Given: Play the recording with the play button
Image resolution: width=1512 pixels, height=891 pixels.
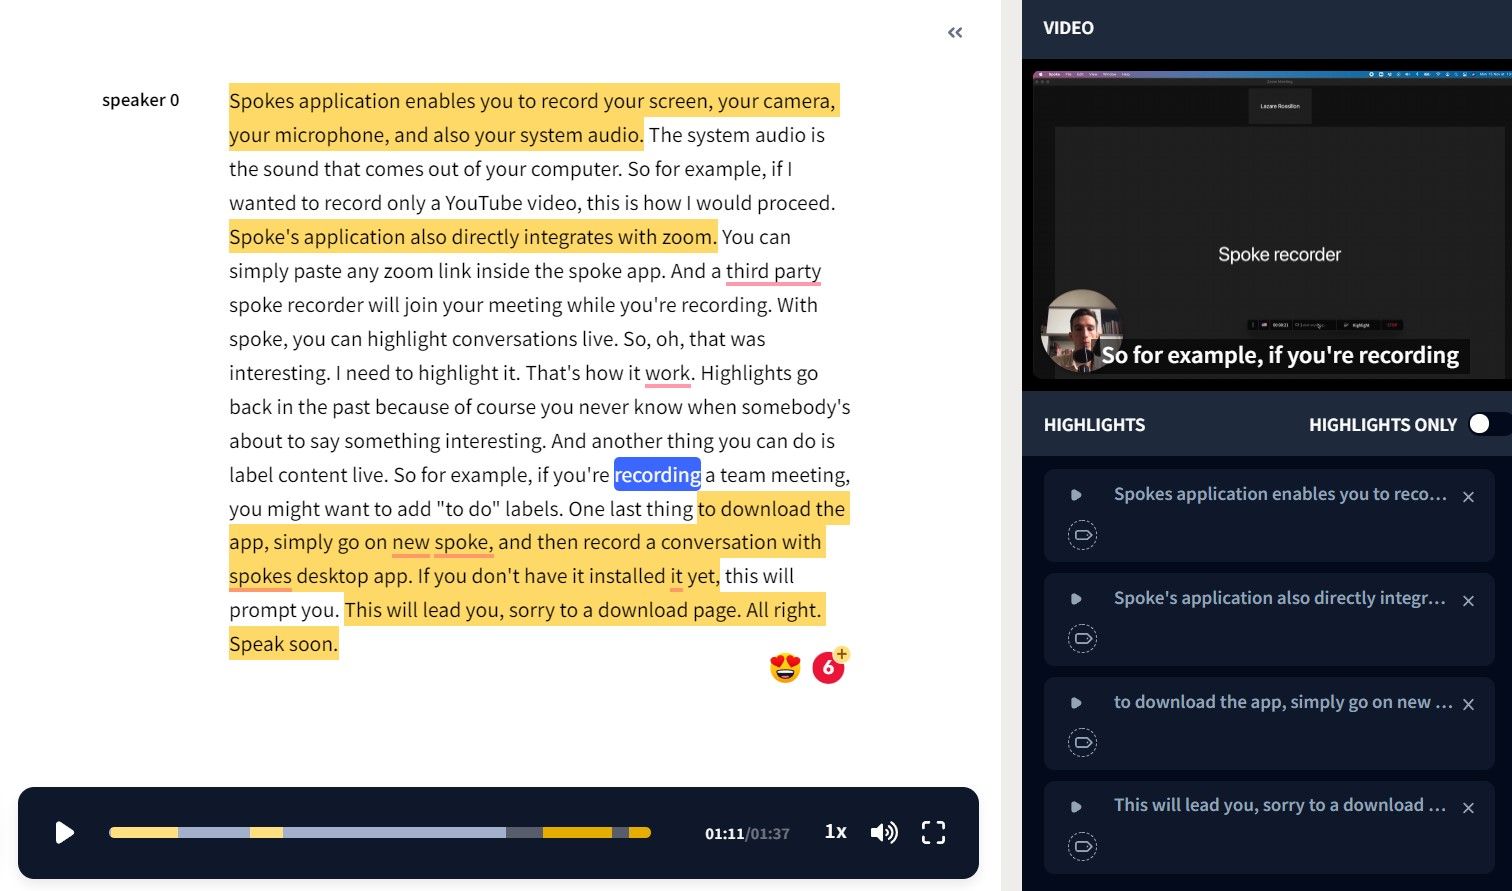Looking at the screenshot, I should click(65, 832).
